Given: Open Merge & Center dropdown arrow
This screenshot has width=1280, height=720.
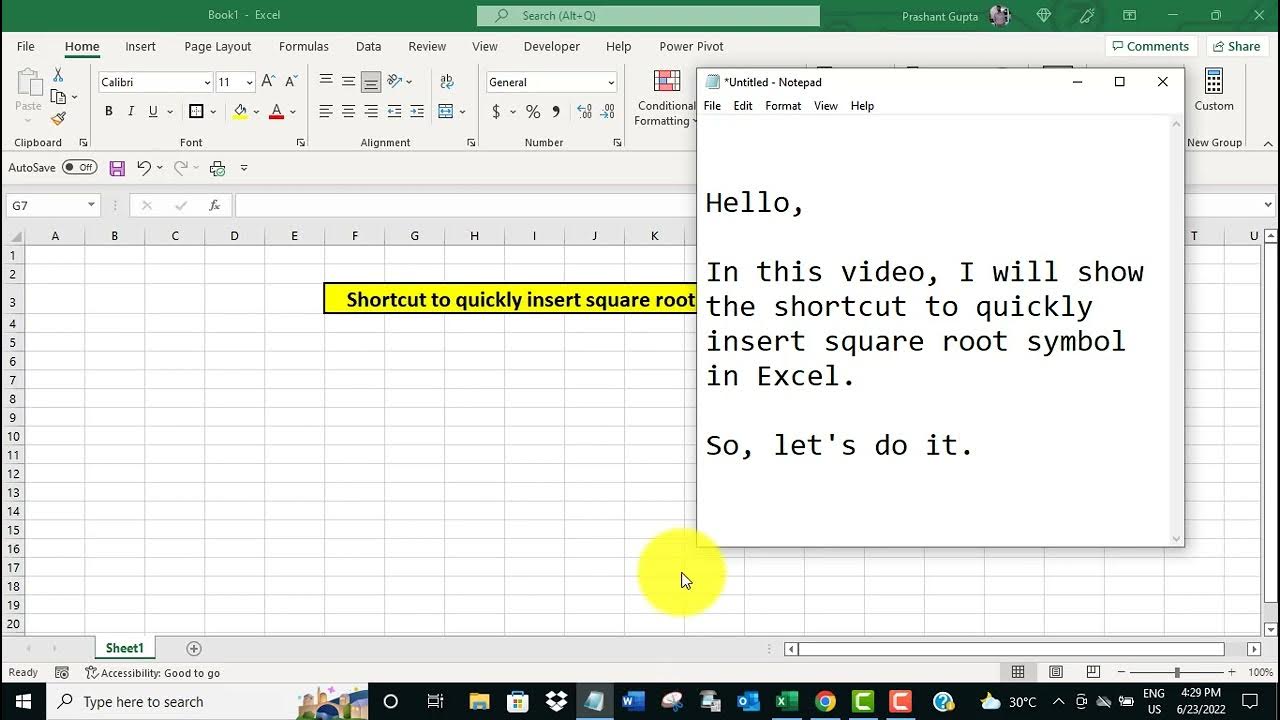Looking at the screenshot, I should tap(462, 112).
